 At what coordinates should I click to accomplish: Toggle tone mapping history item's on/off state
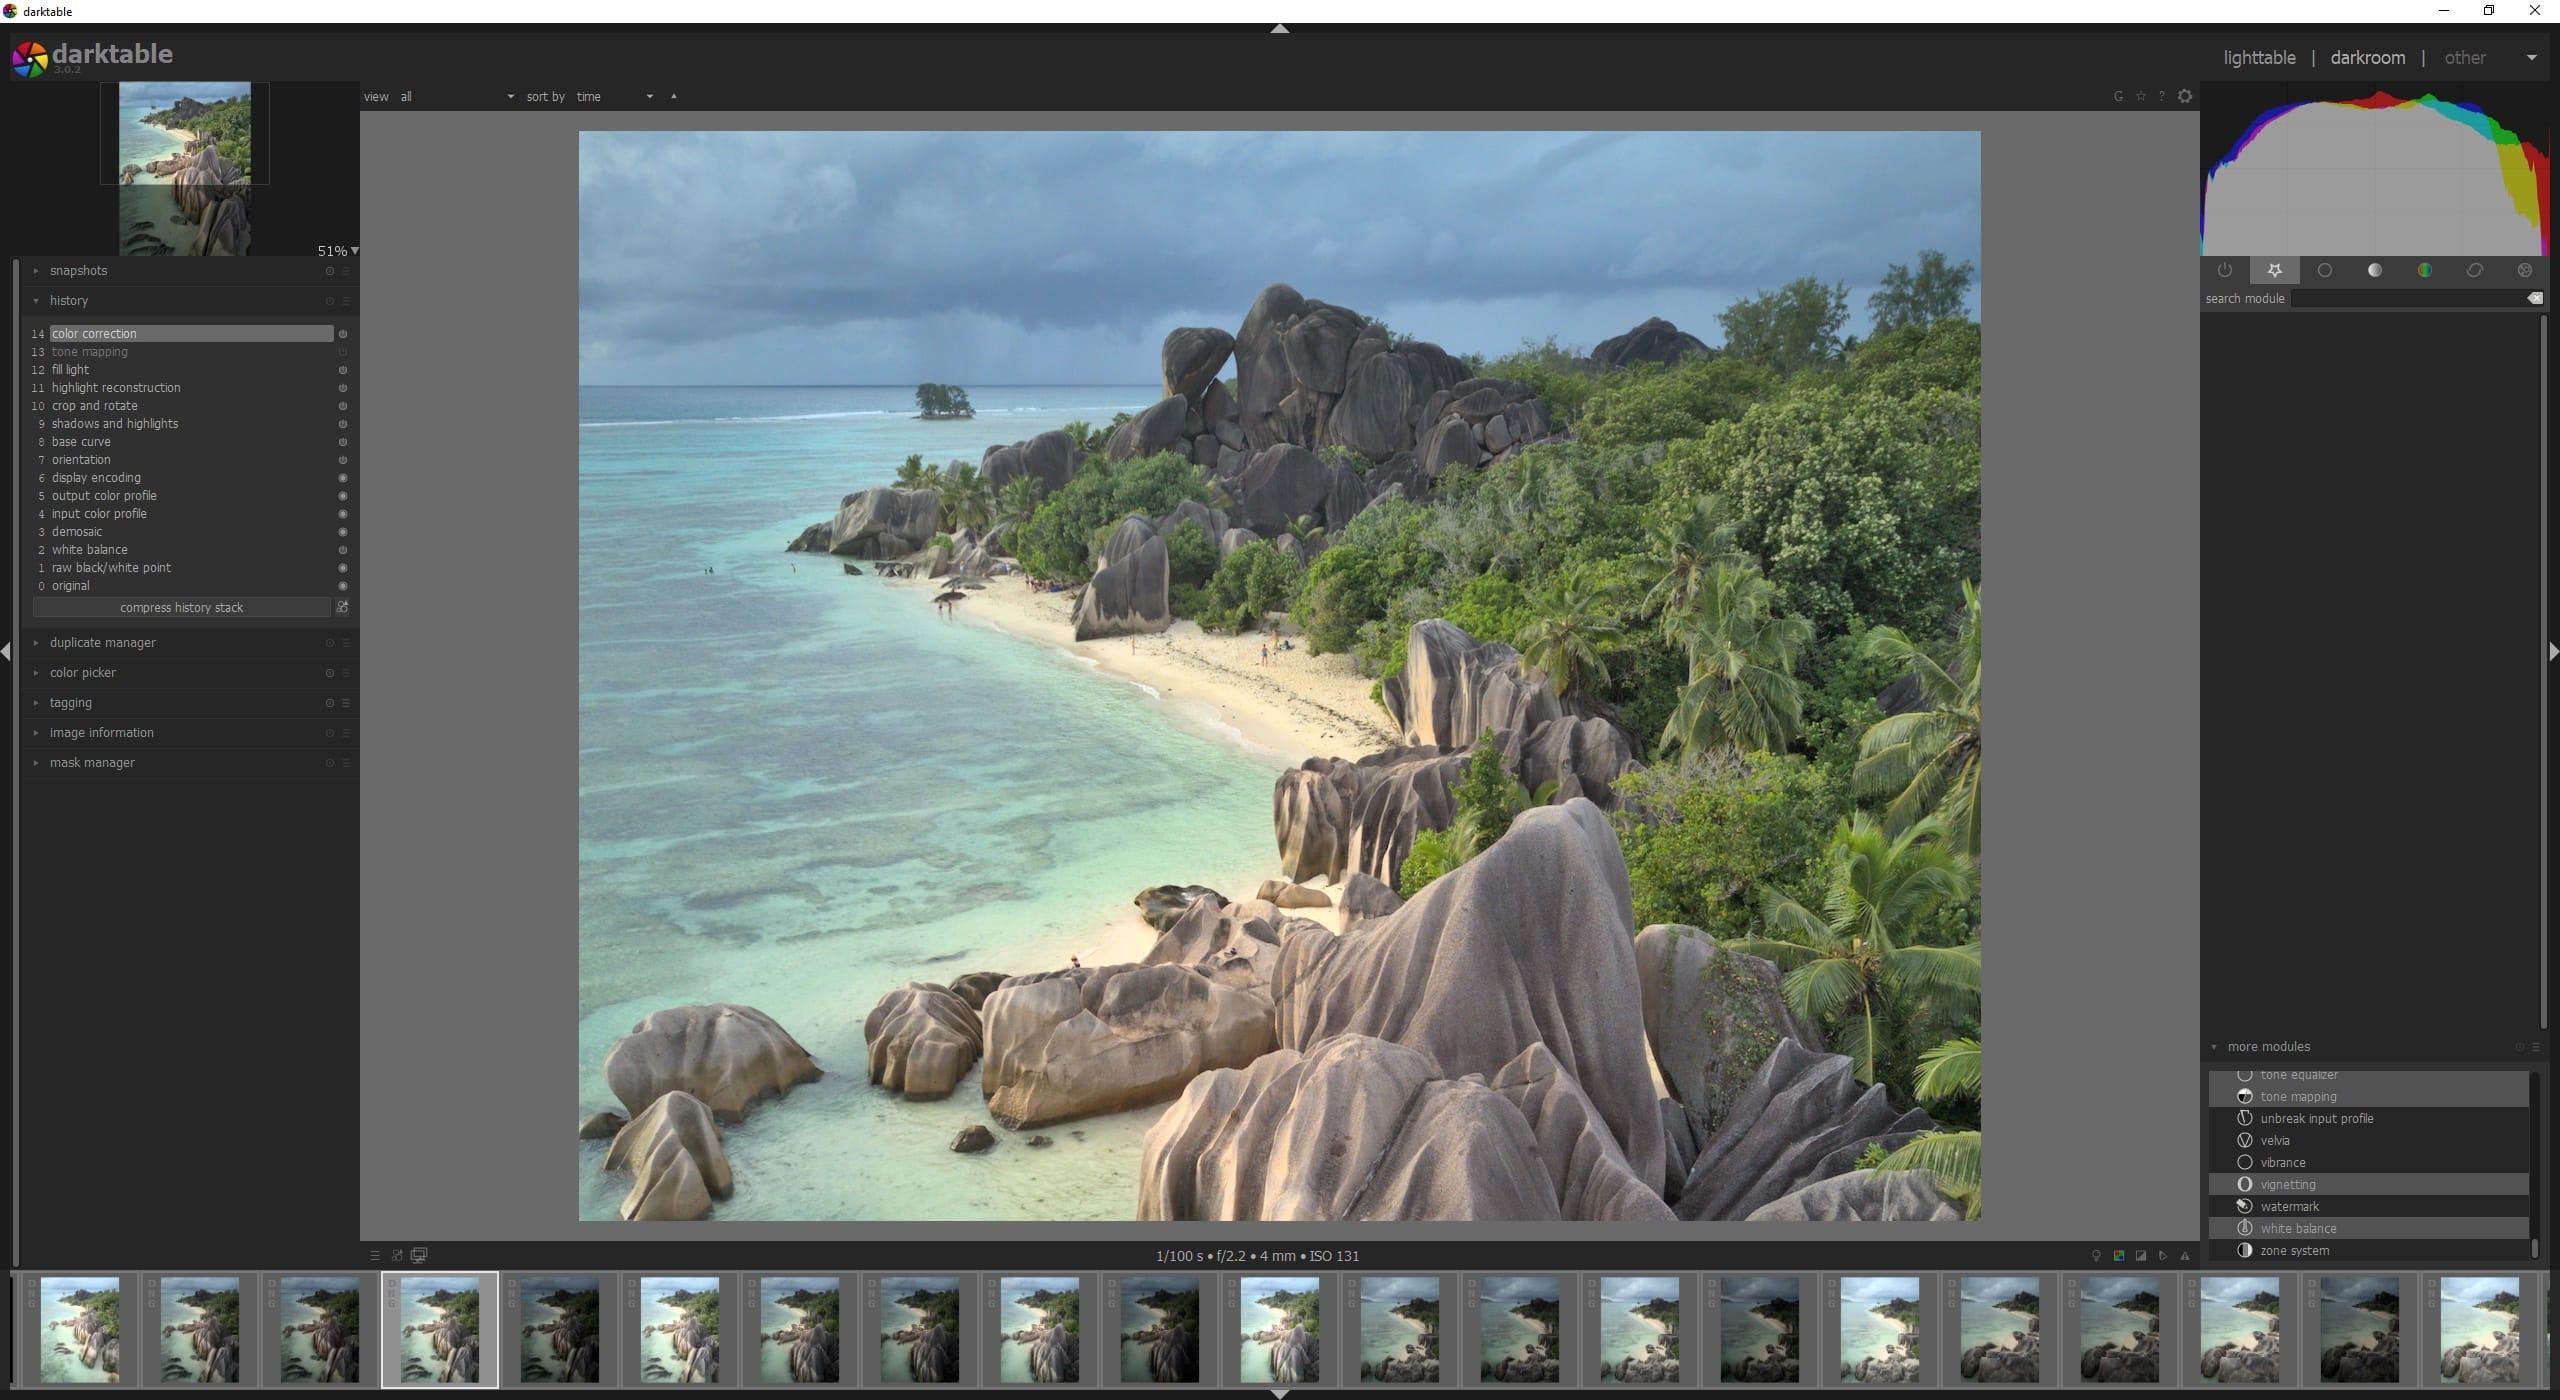coord(343,352)
